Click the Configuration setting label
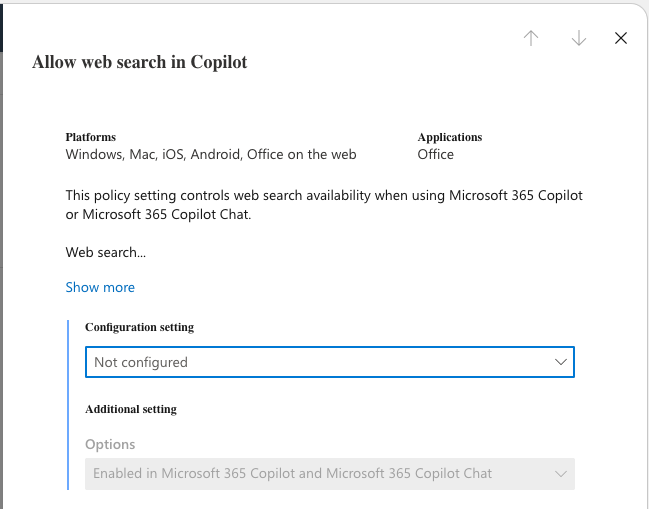 pos(139,327)
